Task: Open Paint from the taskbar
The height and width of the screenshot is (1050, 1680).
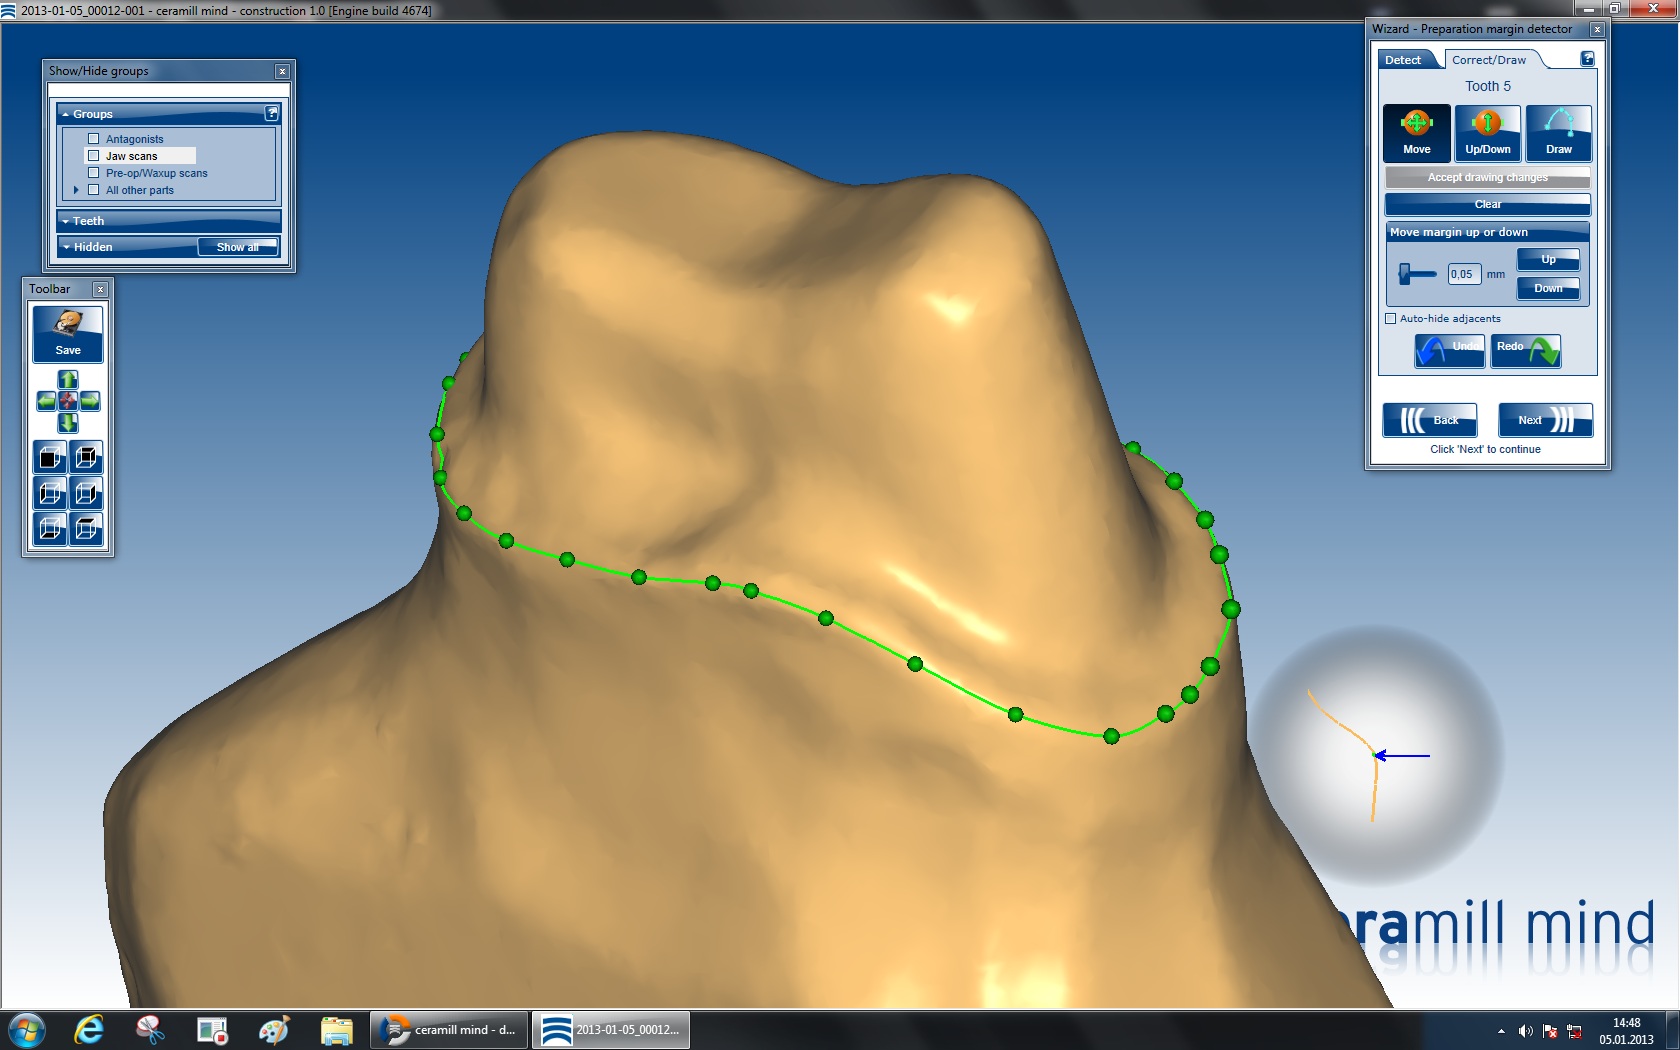Action: 274,1030
